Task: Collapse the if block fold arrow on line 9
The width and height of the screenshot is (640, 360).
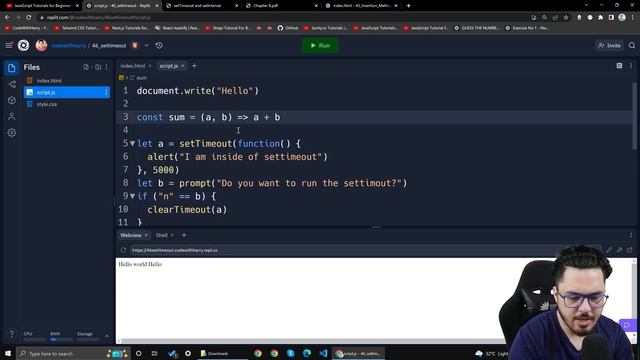Action: point(132,196)
